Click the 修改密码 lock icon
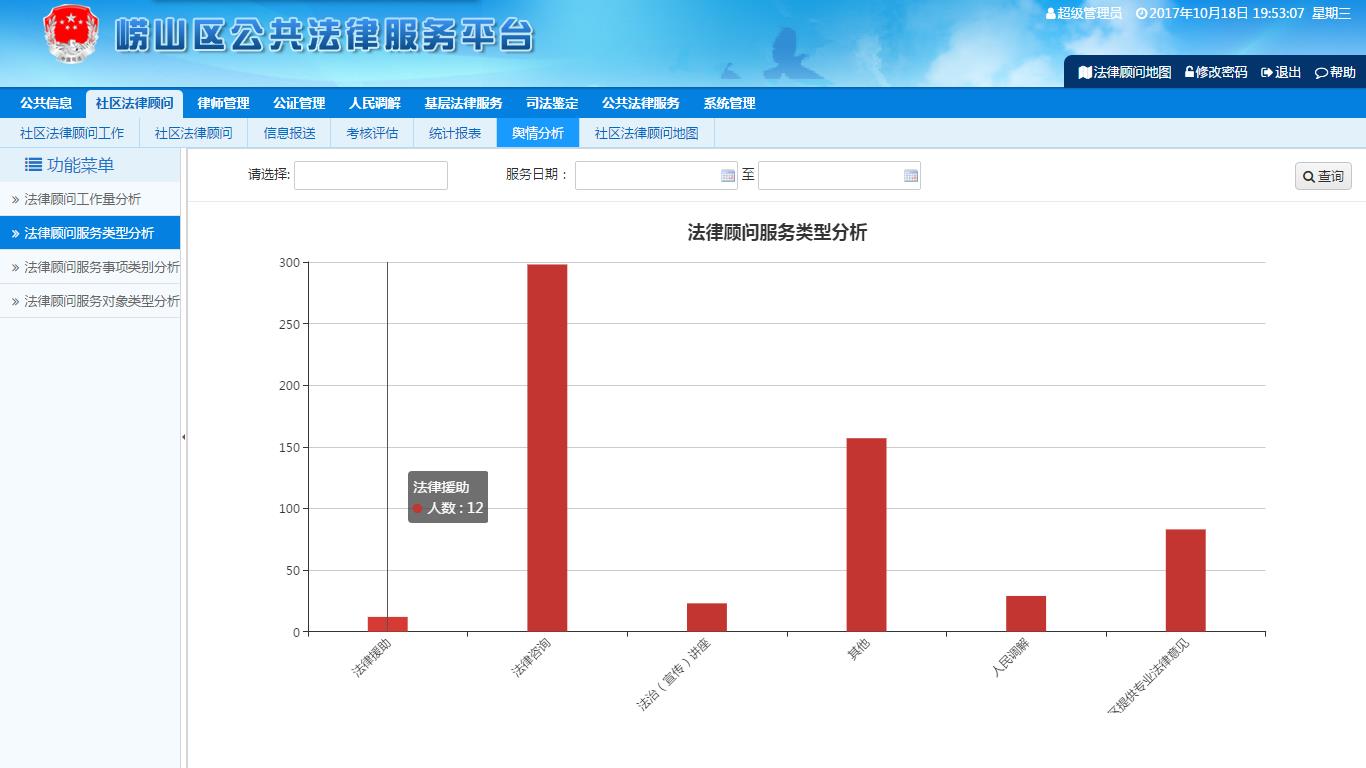Image resolution: width=1366 pixels, height=768 pixels. (1190, 73)
